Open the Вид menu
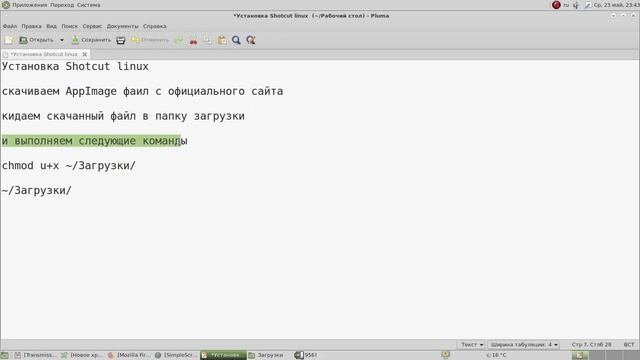This screenshot has height=360, width=640. point(51,26)
